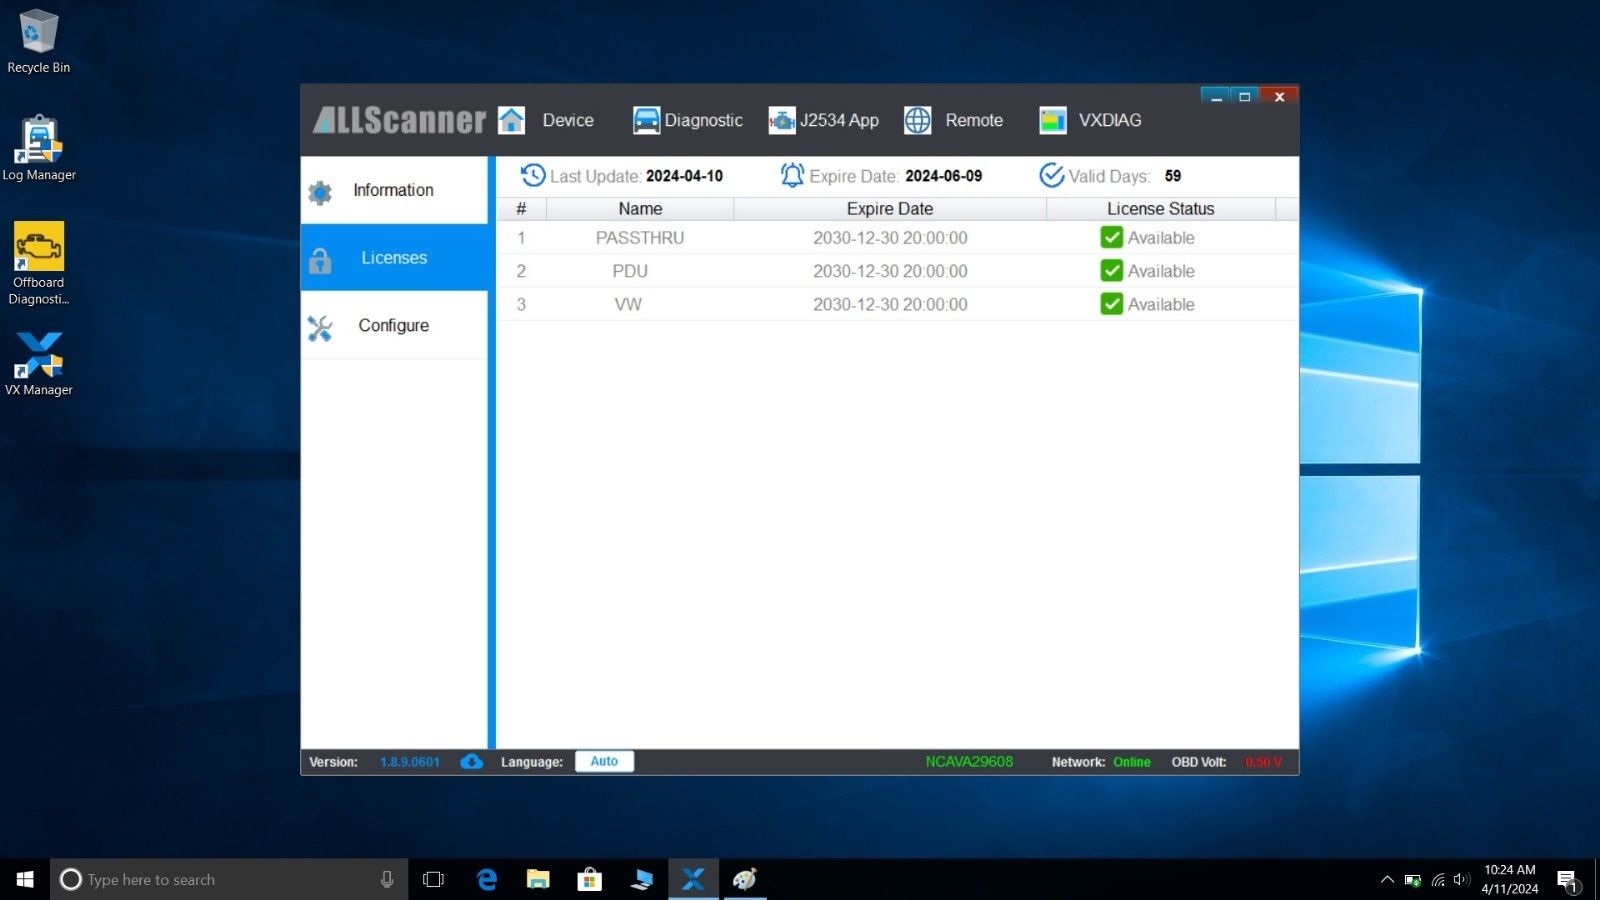Open the Windows Start menu
1600x900 pixels.
tap(25, 879)
